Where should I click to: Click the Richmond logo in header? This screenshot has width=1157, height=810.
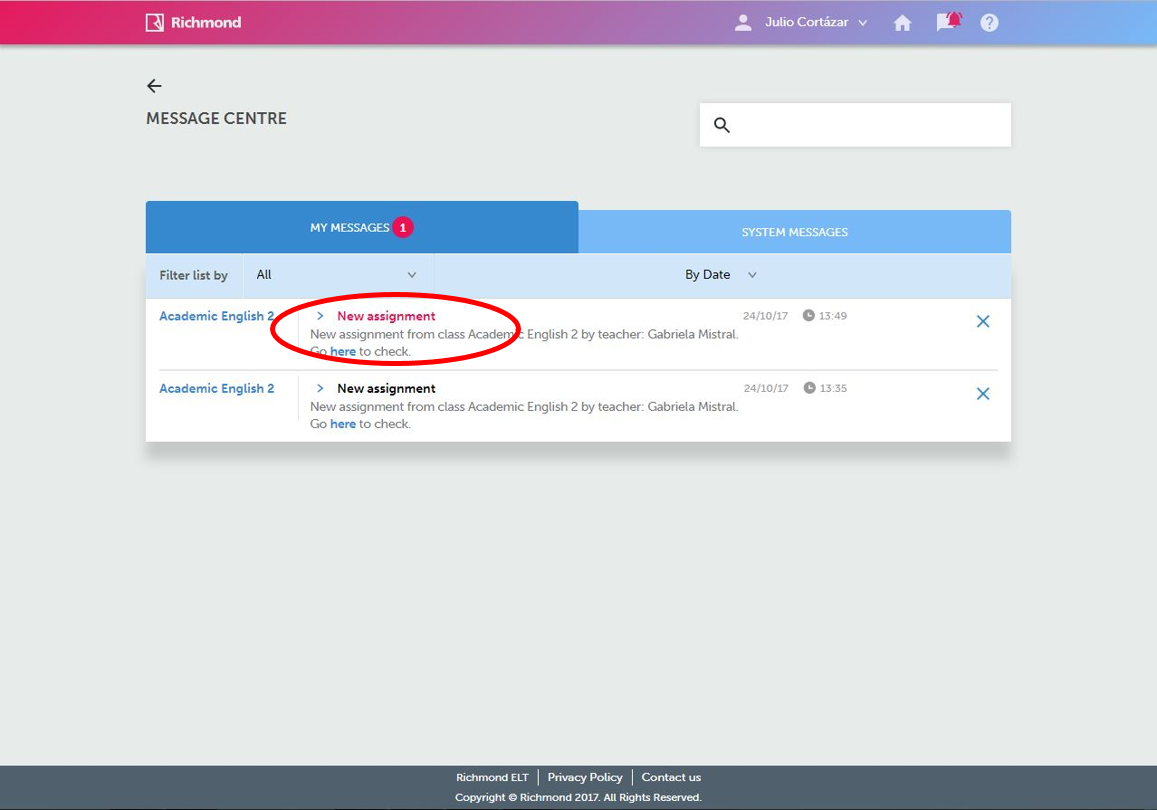click(x=193, y=22)
